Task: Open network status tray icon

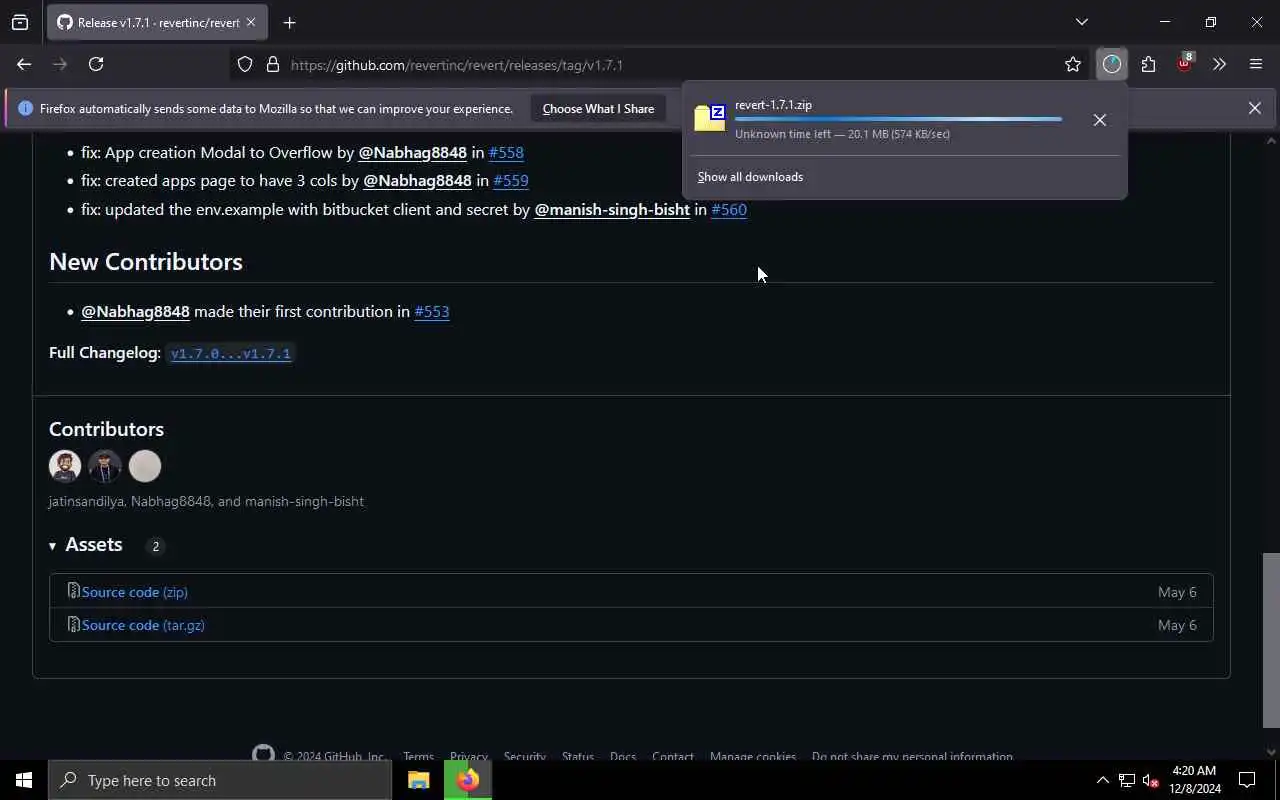Action: click(x=1127, y=780)
